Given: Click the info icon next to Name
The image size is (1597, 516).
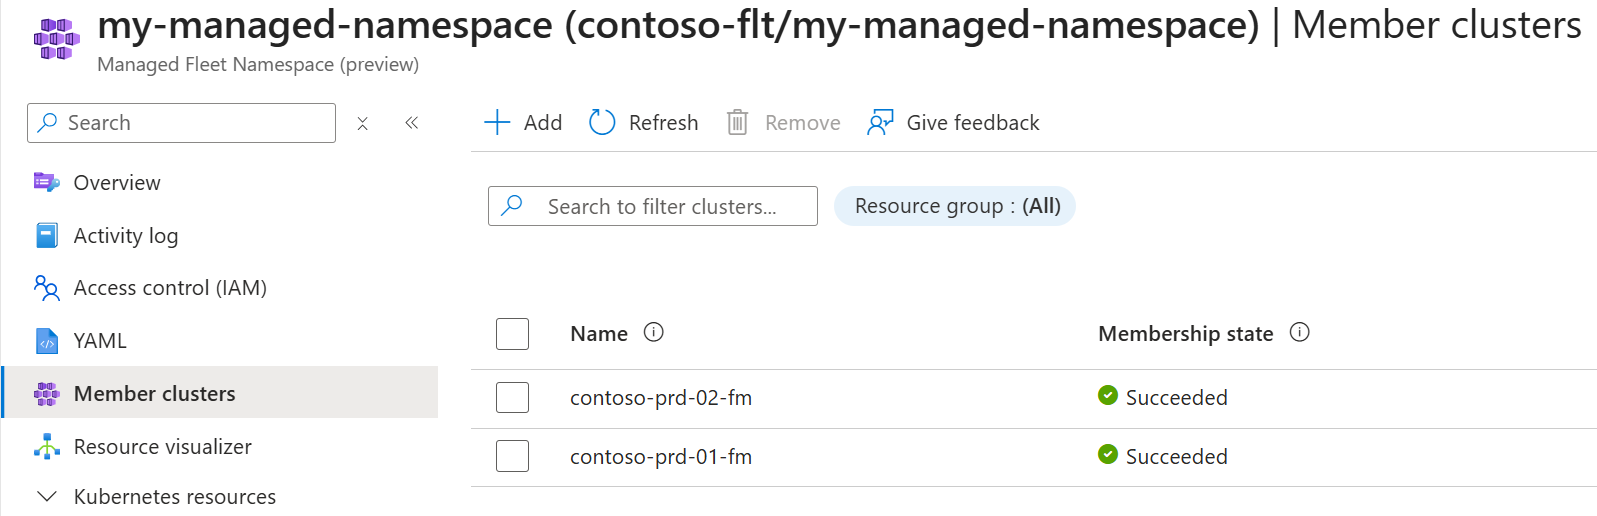Looking at the screenshot, I should pos(654,333).
